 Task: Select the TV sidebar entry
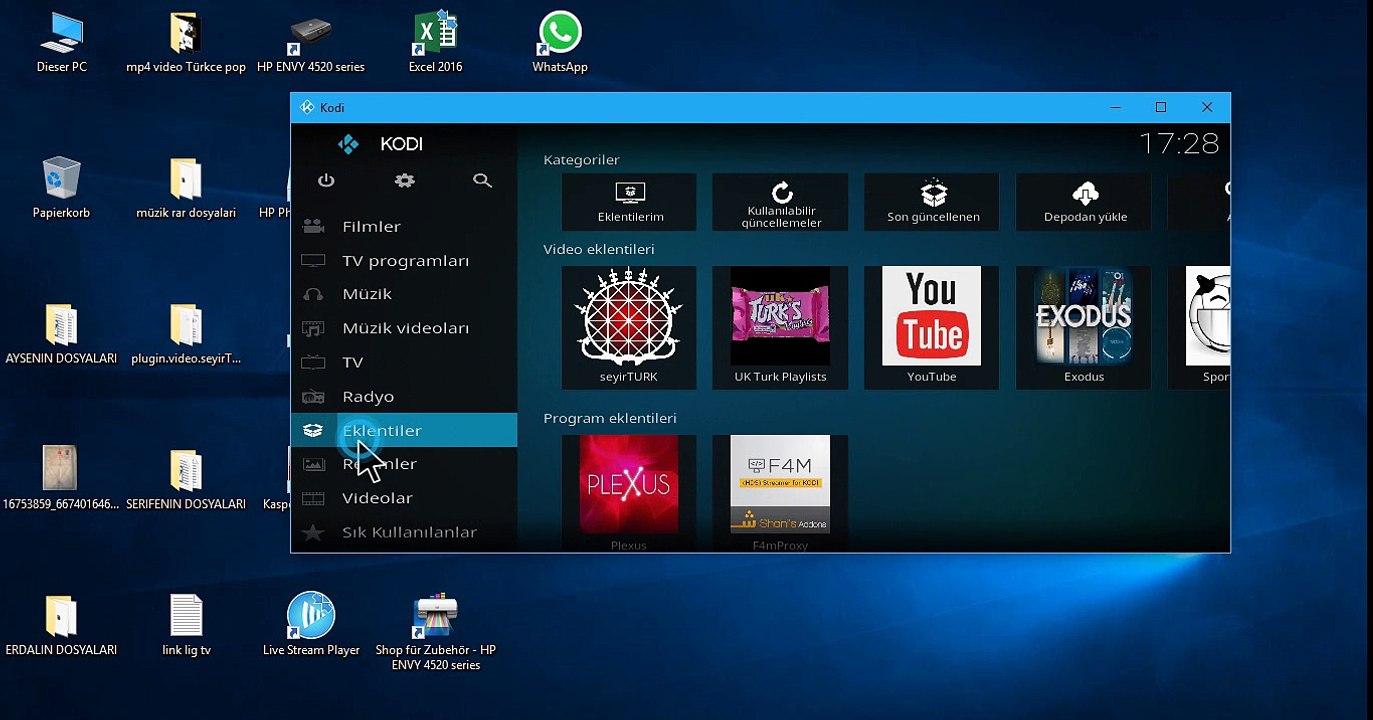click(x=404, y=362)
